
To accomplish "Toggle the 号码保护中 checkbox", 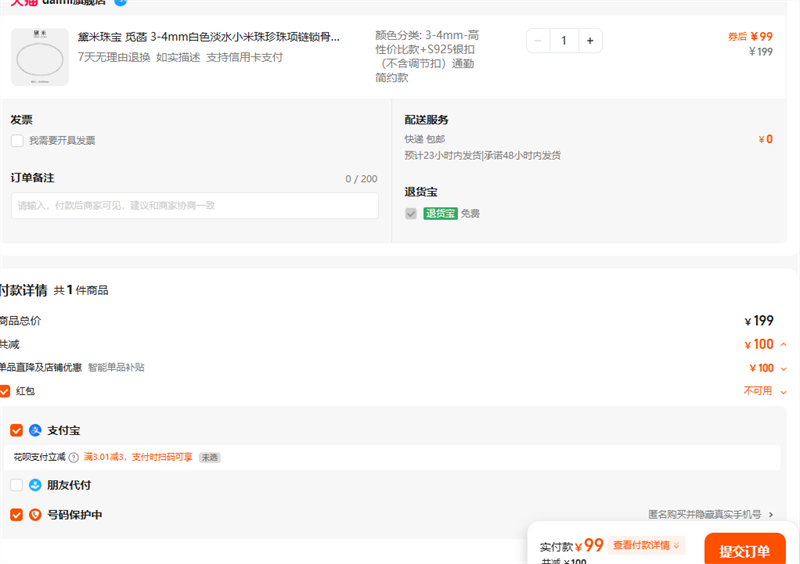I will (x=16, y=515).
